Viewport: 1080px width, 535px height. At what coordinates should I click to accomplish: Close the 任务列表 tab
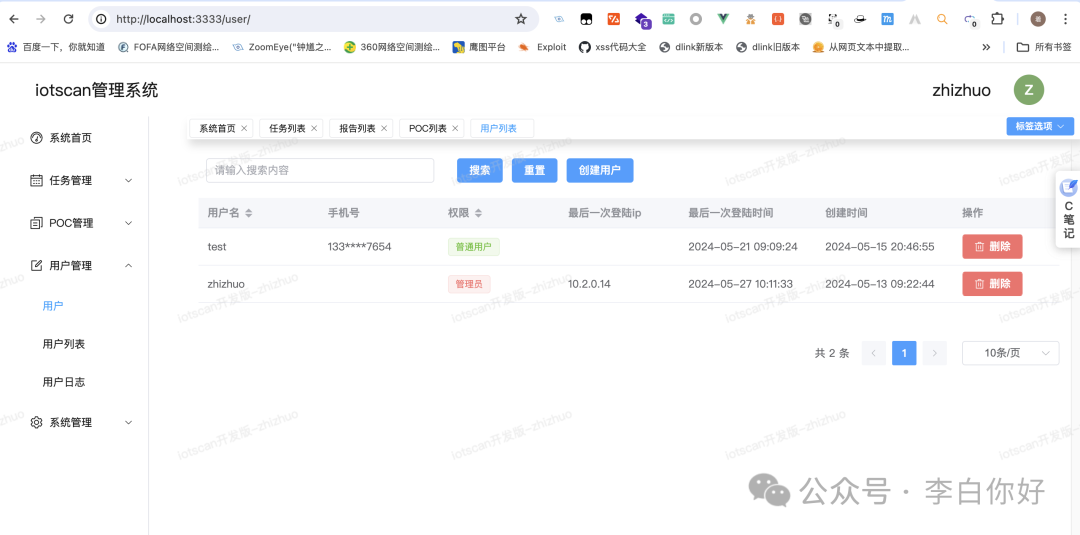[x=314, y=128]
